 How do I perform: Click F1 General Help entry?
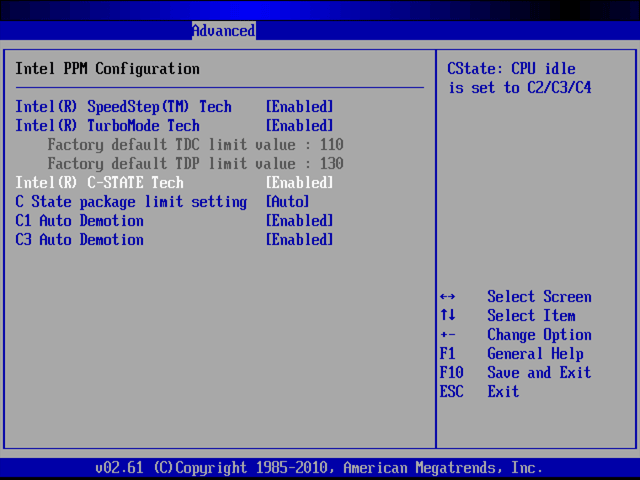pyautogui.click(x=512, y=354)
